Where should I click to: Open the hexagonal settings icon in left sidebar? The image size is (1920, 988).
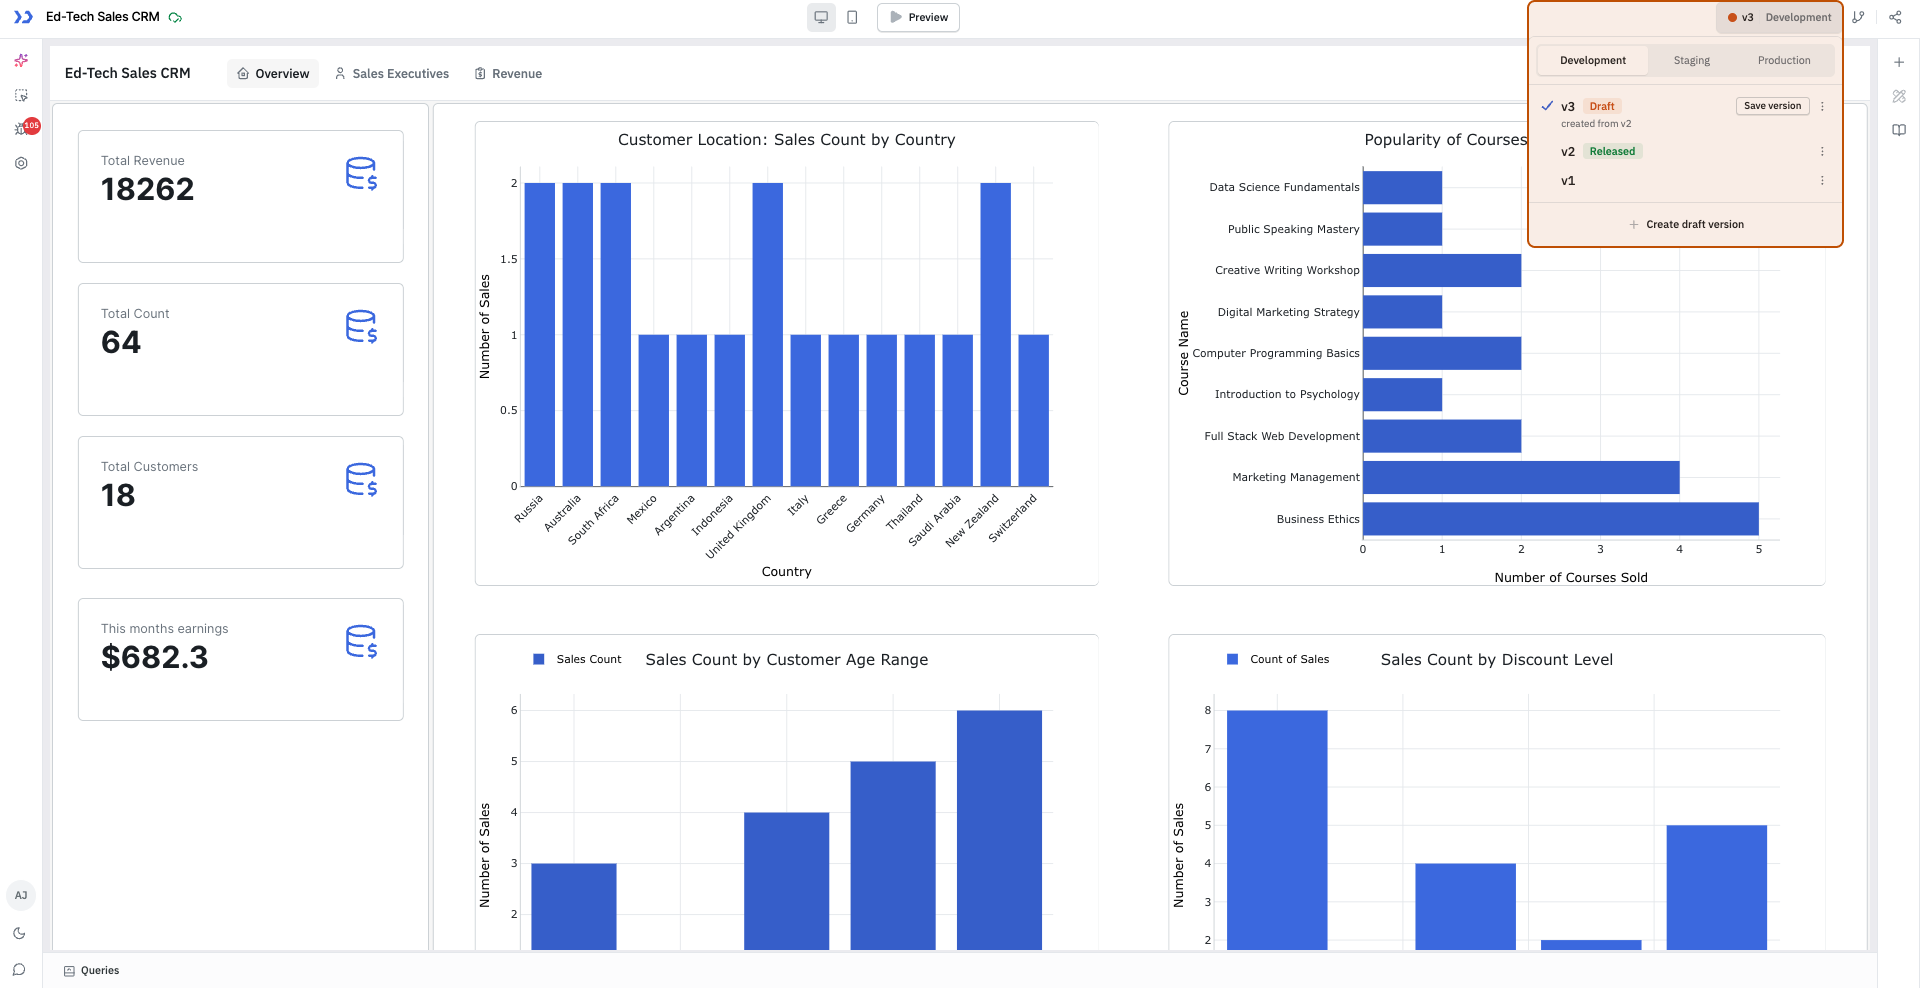click(21, 163)
